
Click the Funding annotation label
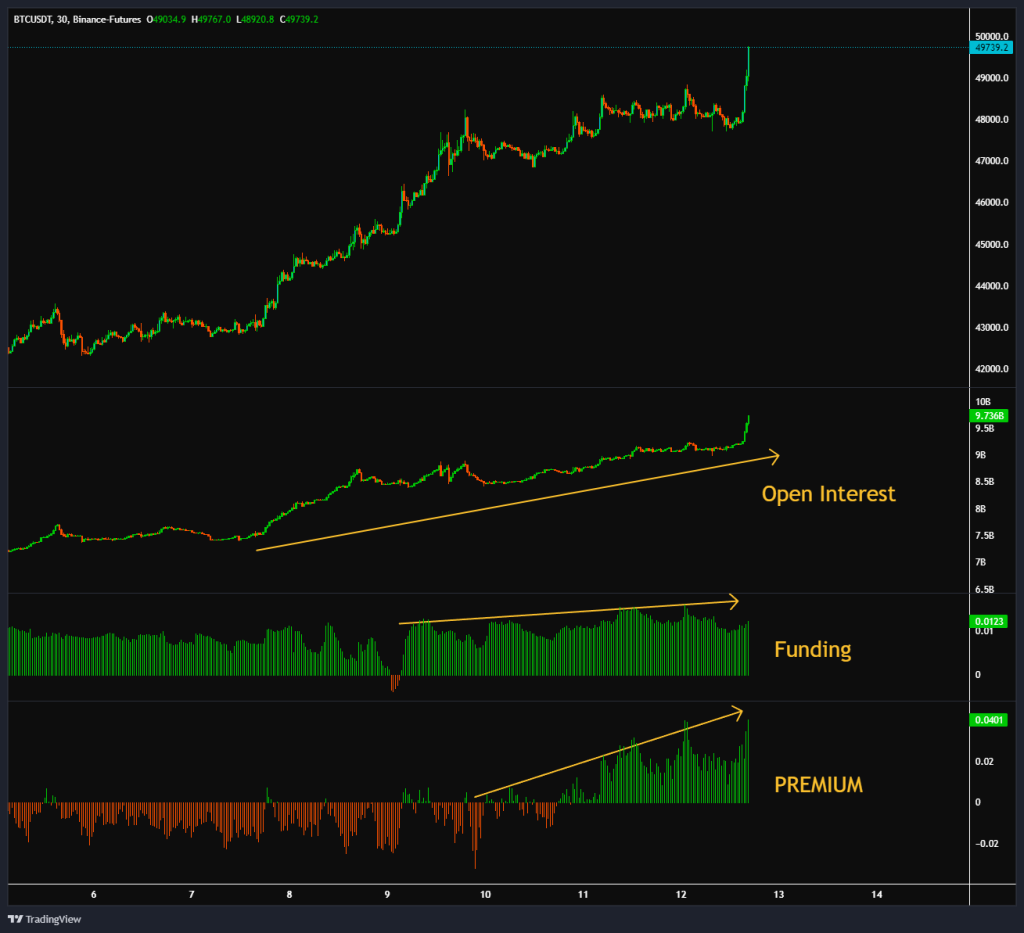pyautogui.click(x=812, y=649)
